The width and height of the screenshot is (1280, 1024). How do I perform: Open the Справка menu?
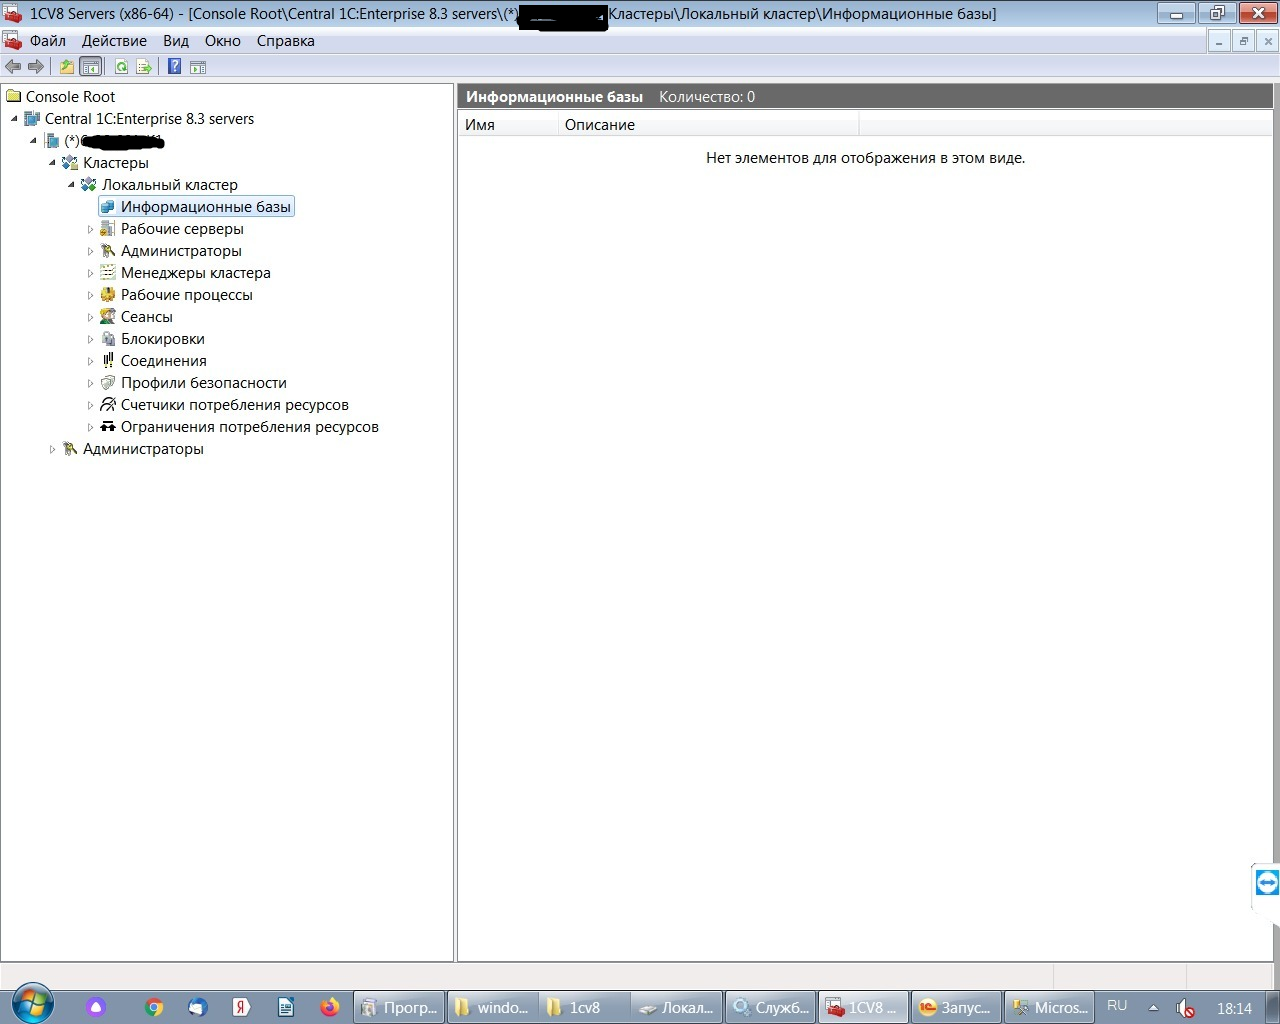[285, 41]
